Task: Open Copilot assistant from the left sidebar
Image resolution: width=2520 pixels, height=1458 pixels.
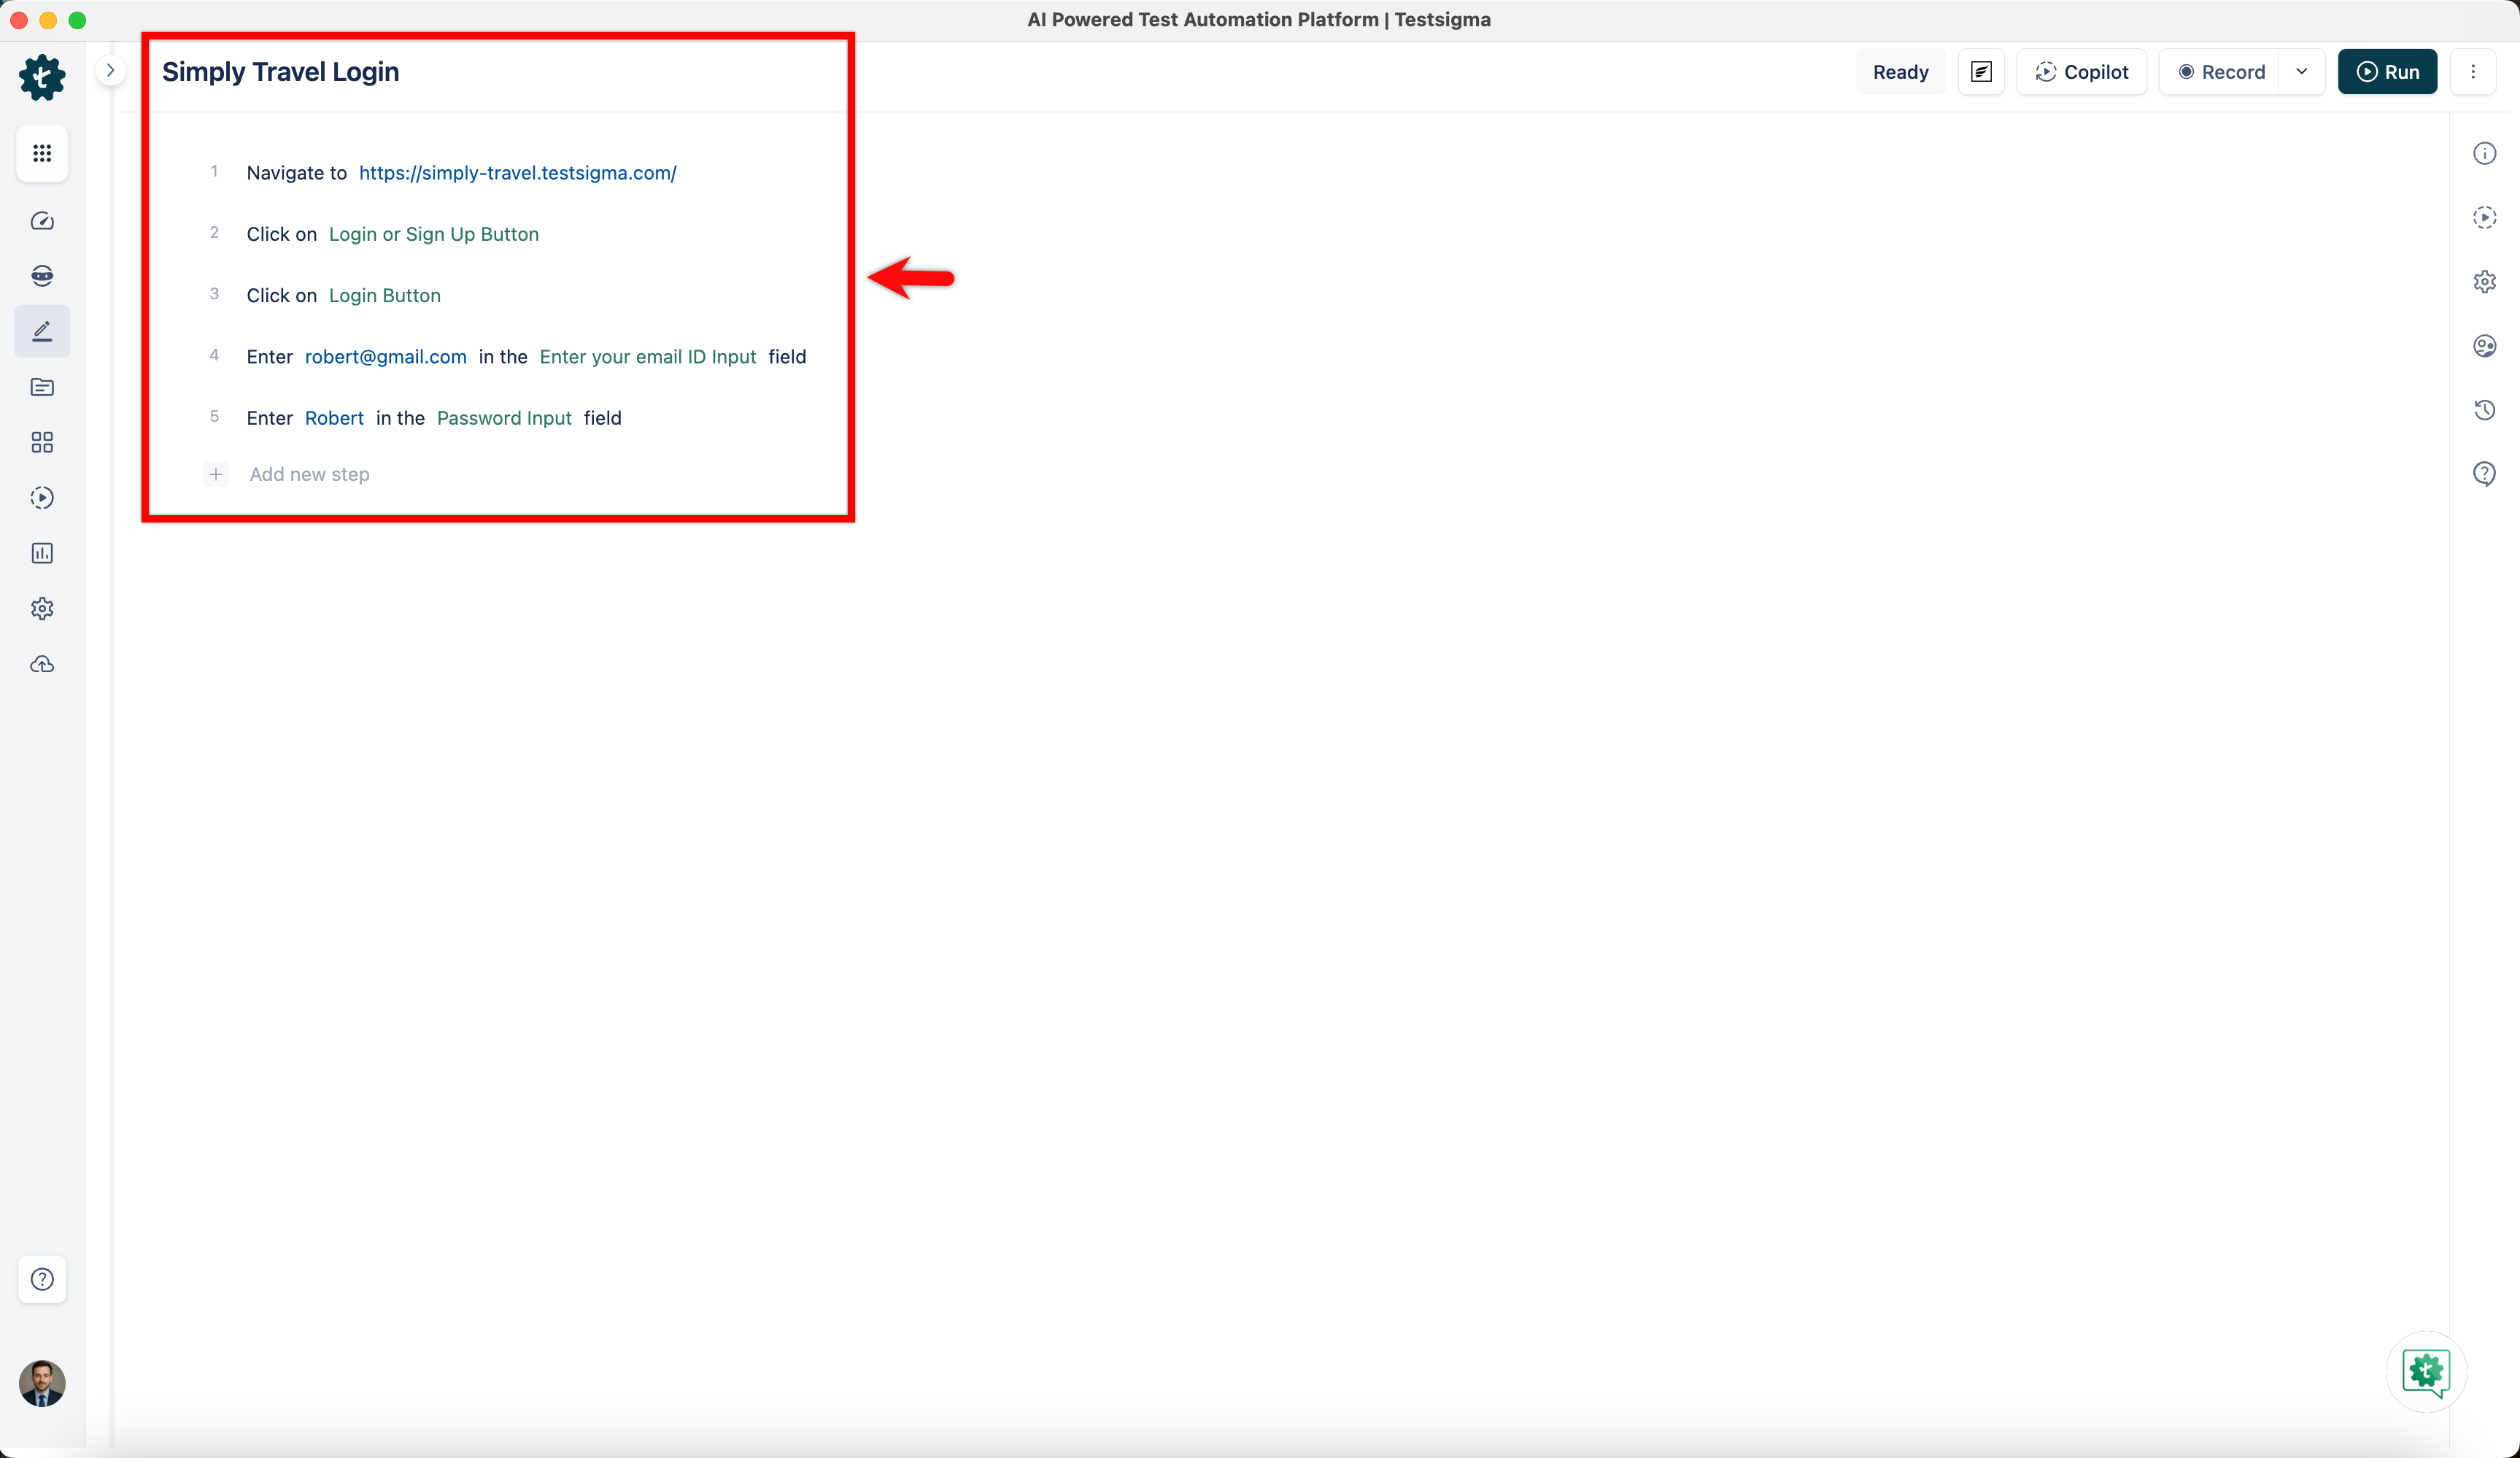Action: 42,276
